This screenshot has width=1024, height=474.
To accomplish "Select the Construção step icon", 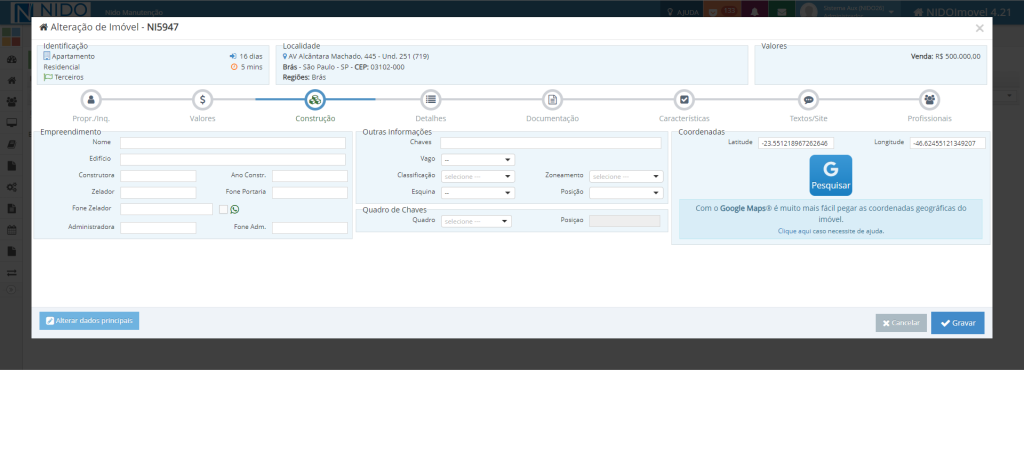I will click(x=314, y=99).
